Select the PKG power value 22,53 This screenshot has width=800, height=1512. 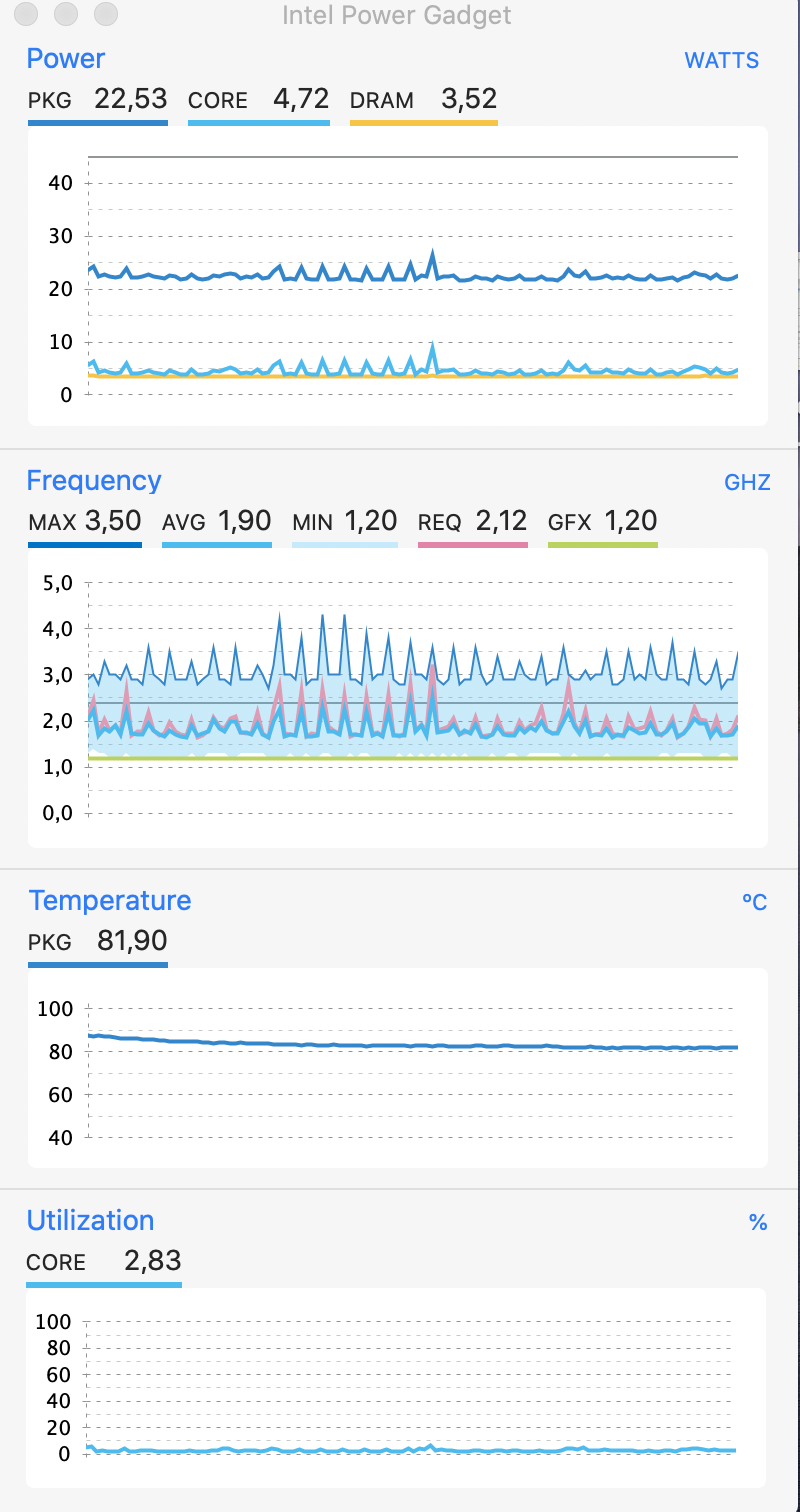click(x=131, y=99)
